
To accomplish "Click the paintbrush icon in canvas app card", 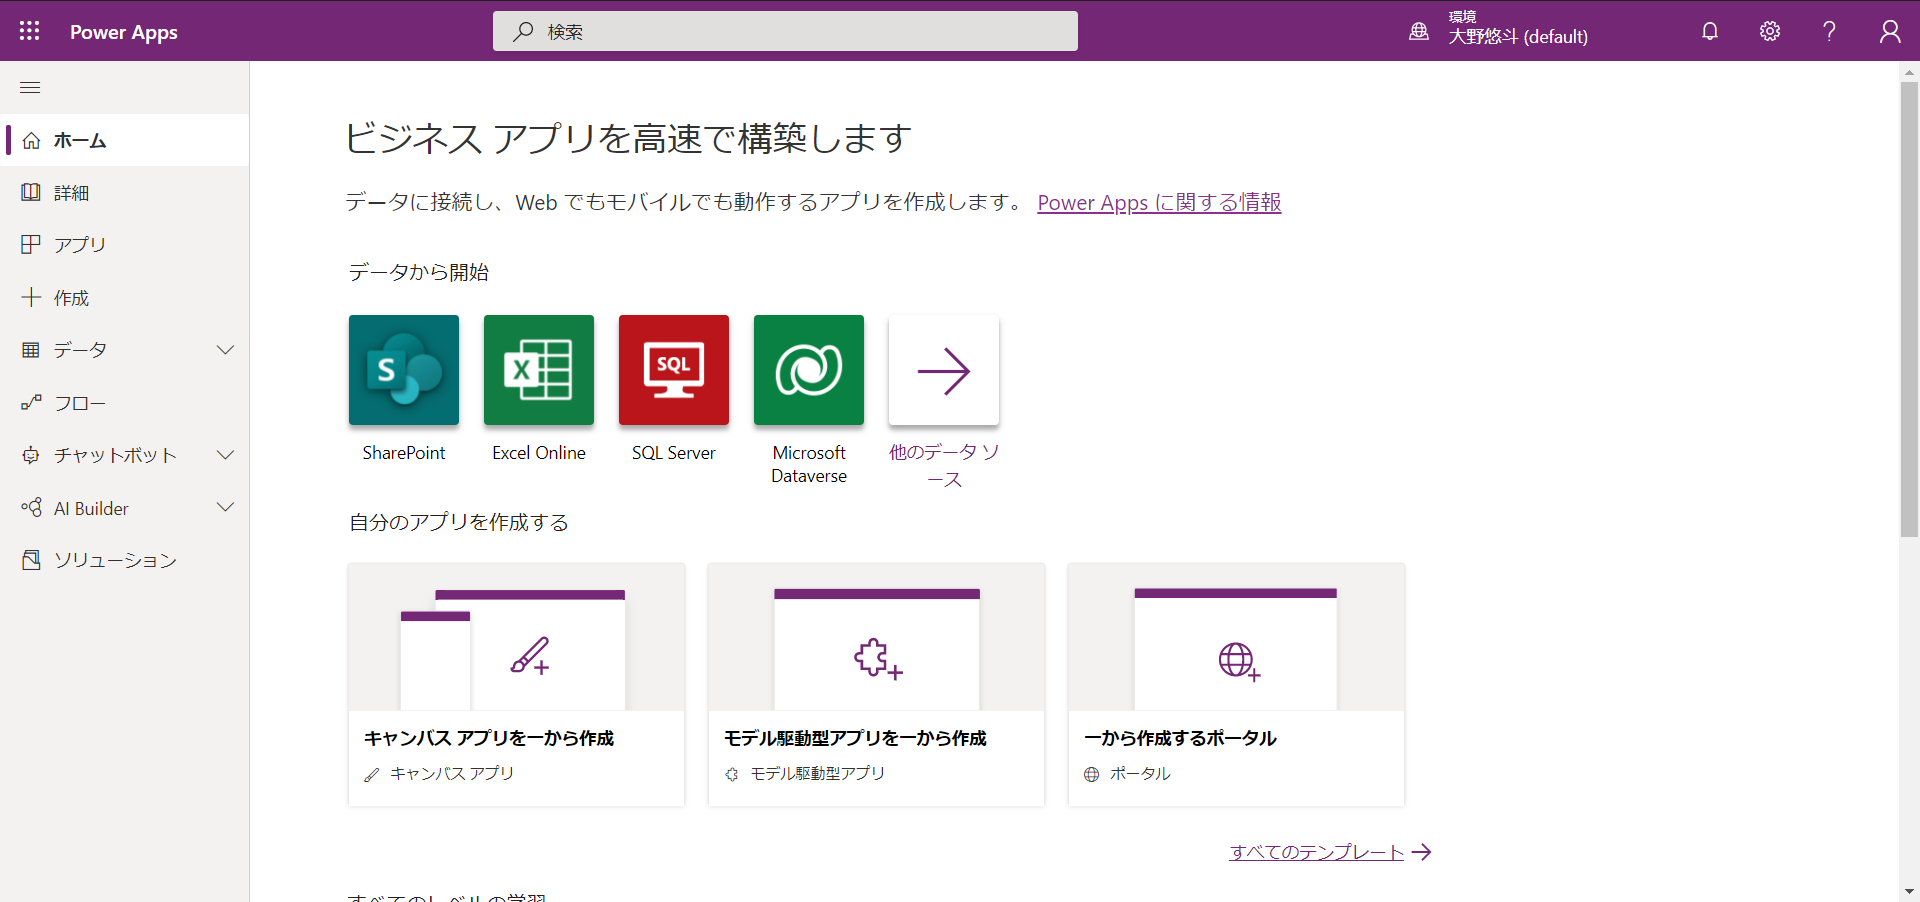I will pyautogui.click(x=530, y=655).
